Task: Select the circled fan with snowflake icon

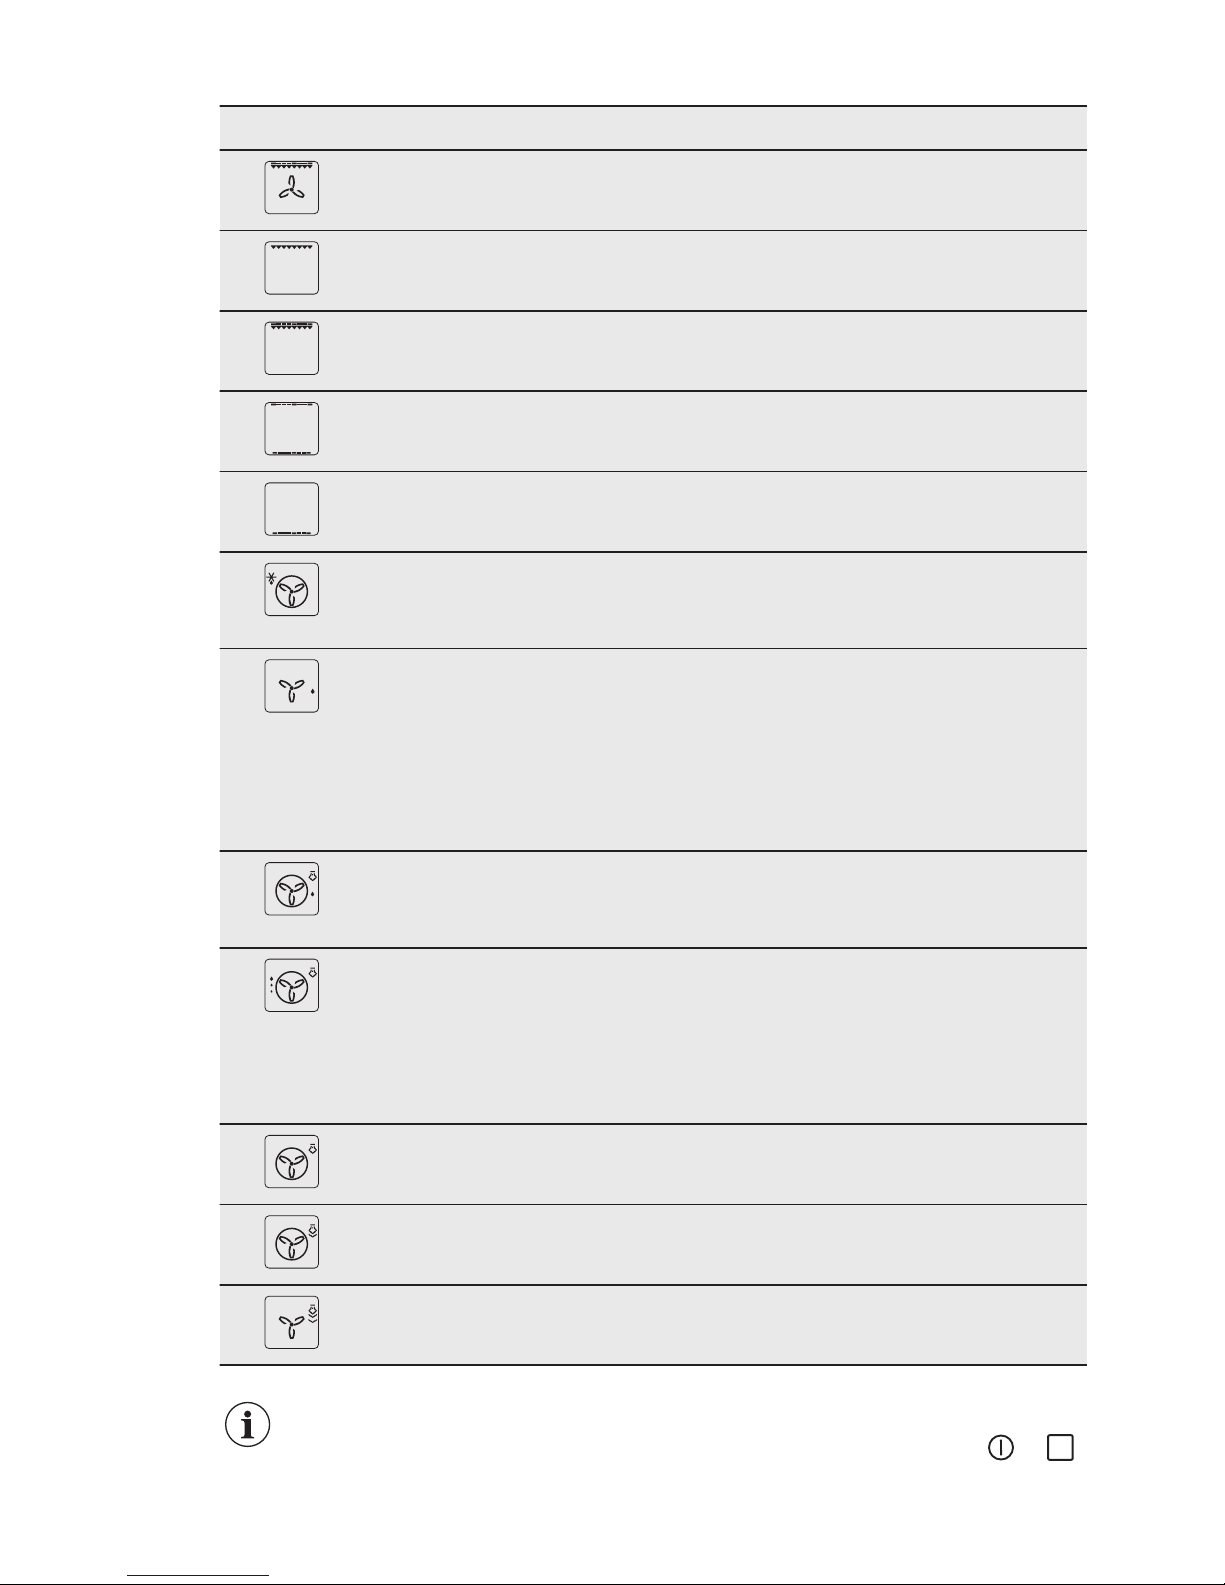Action: (292, 589)
